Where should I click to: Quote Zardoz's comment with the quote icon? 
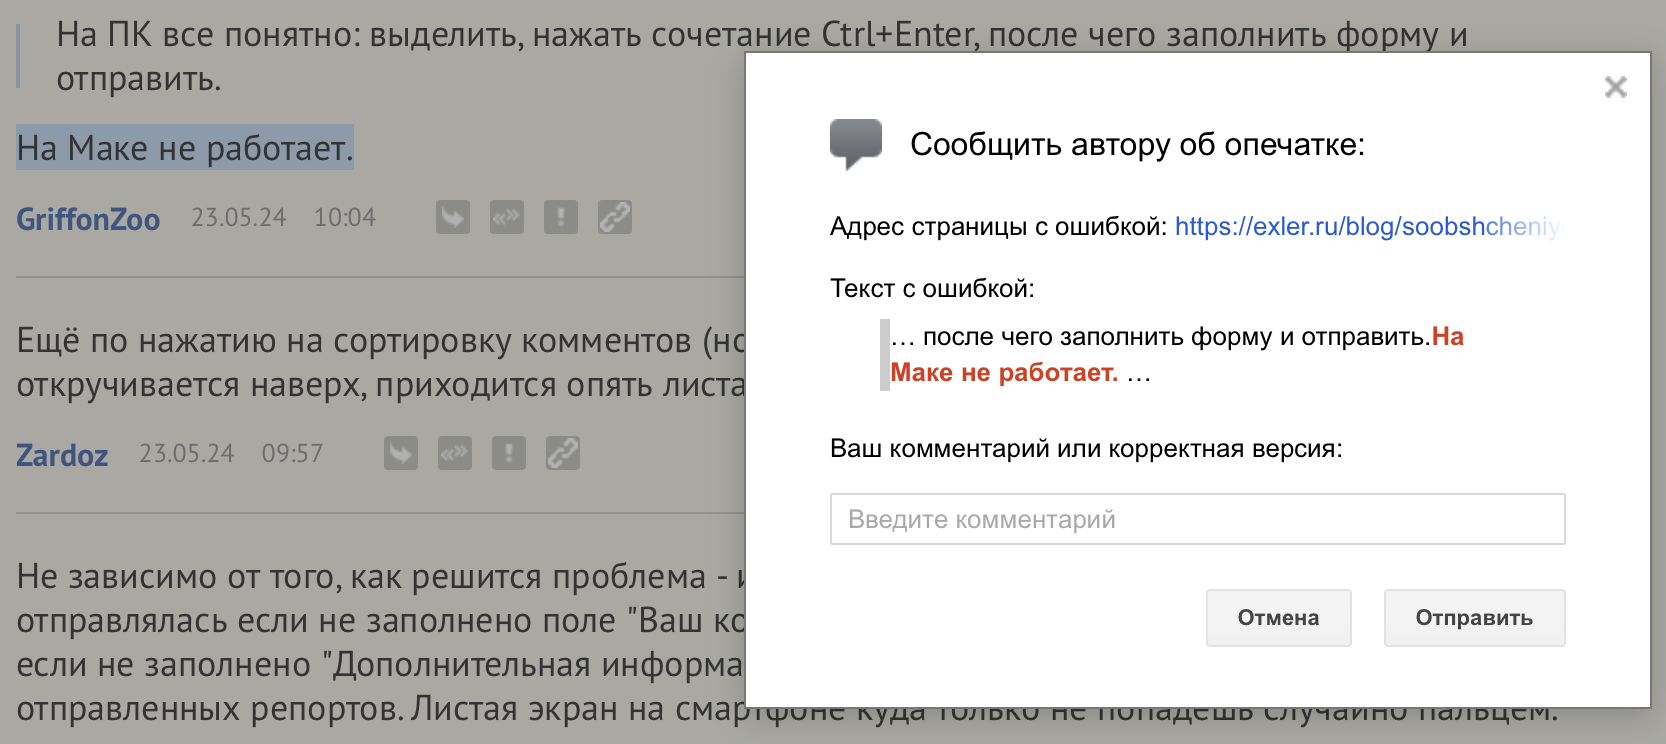(x=455, y=453)
